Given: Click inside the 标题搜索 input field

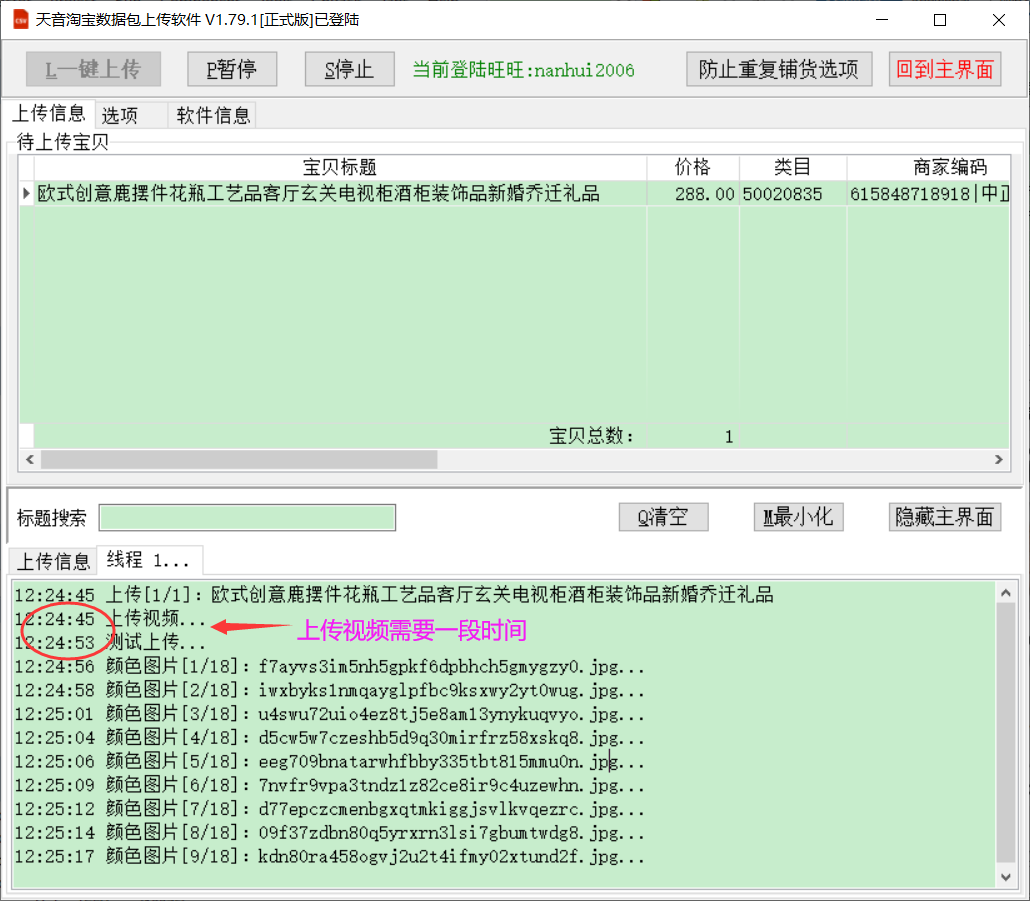Looking at the screenshot, I should (247, 517).
